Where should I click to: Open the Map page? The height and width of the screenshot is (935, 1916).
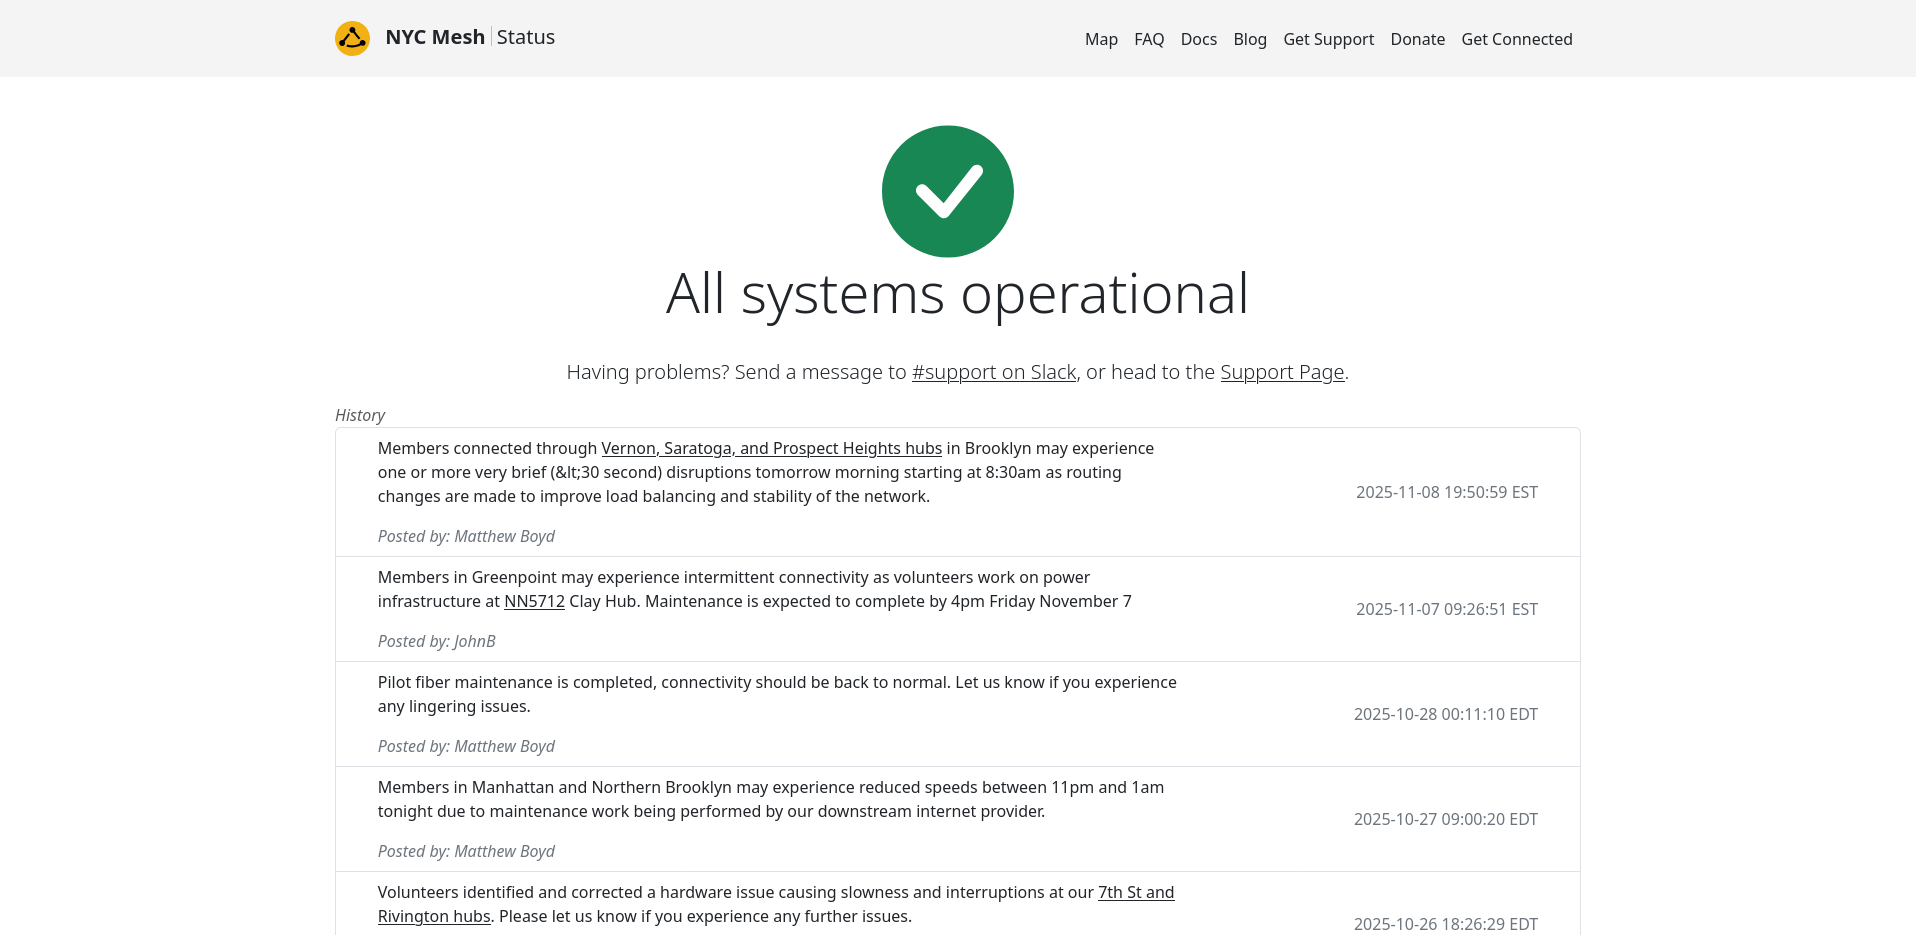tap(1101, 39)
